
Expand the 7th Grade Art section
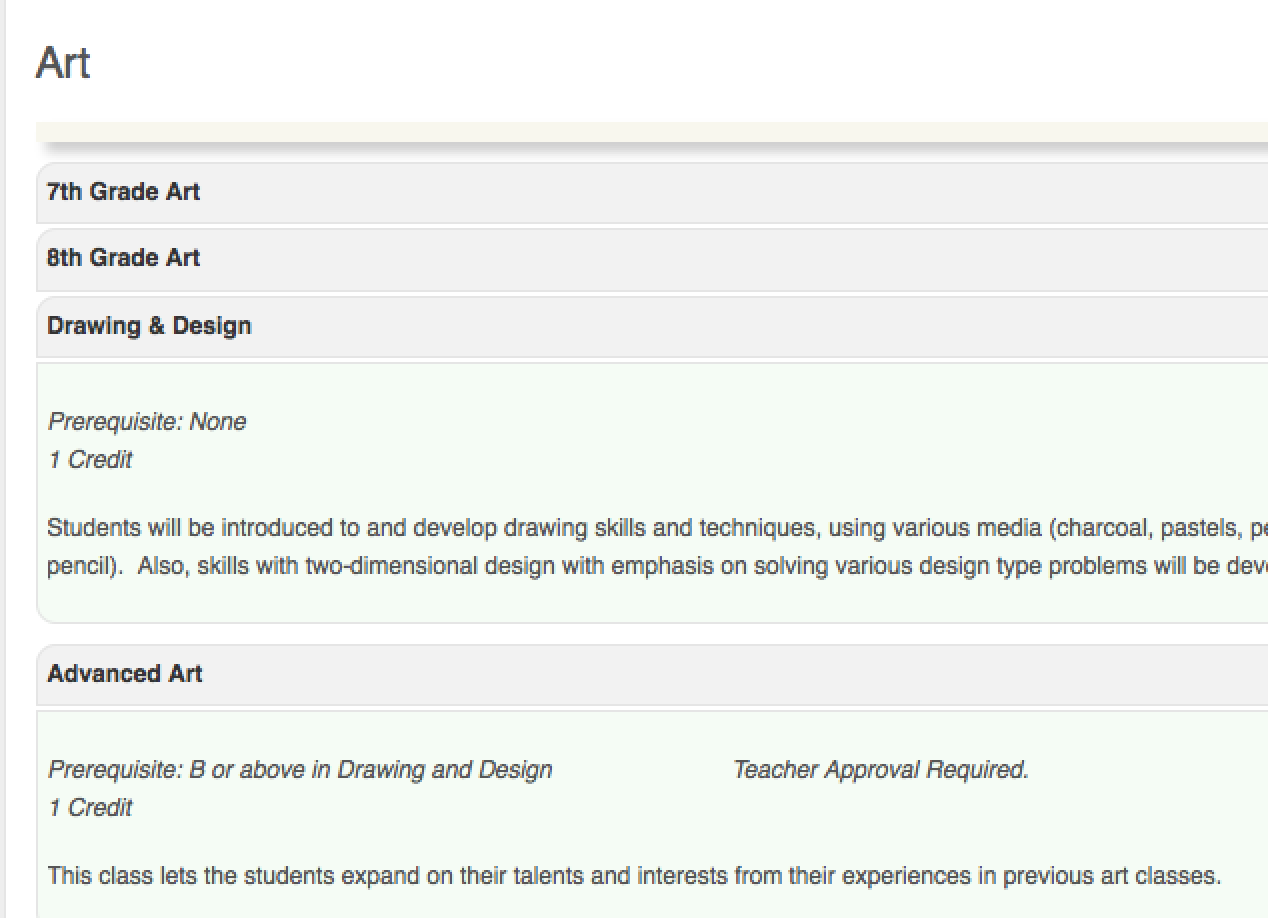[x=124, y=192]
